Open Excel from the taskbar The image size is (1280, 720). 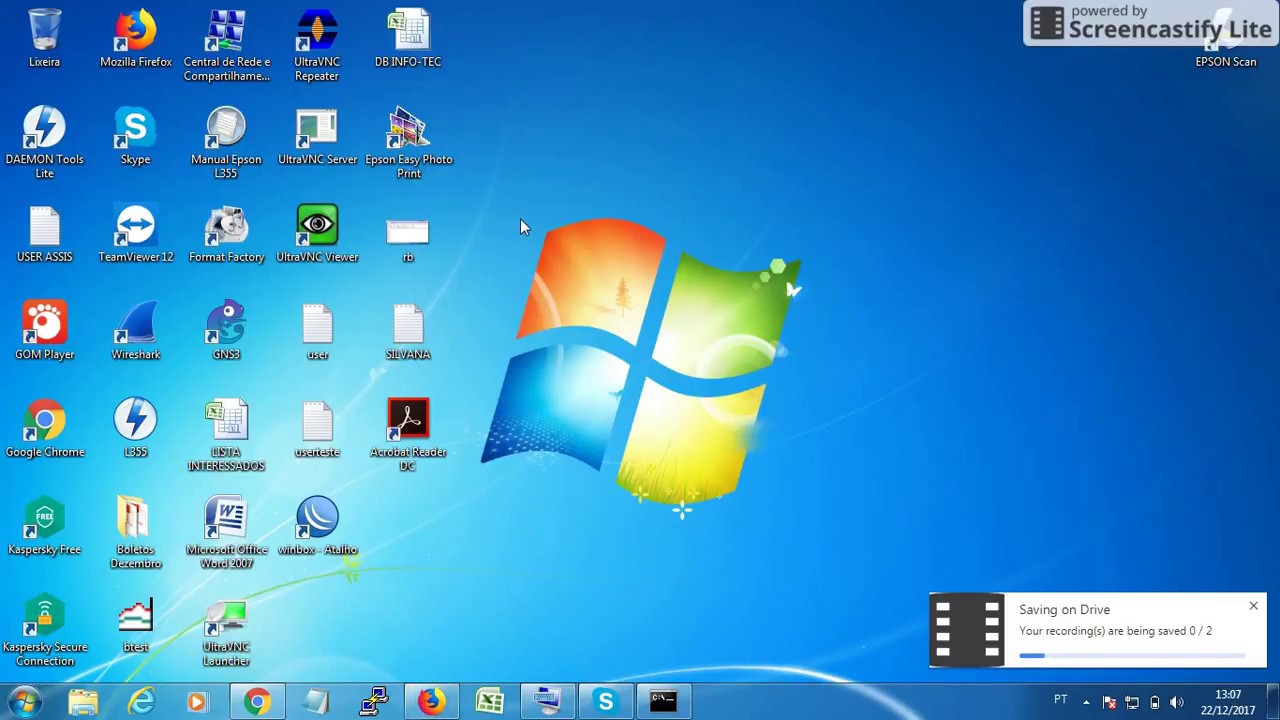(x=489, y=702)
